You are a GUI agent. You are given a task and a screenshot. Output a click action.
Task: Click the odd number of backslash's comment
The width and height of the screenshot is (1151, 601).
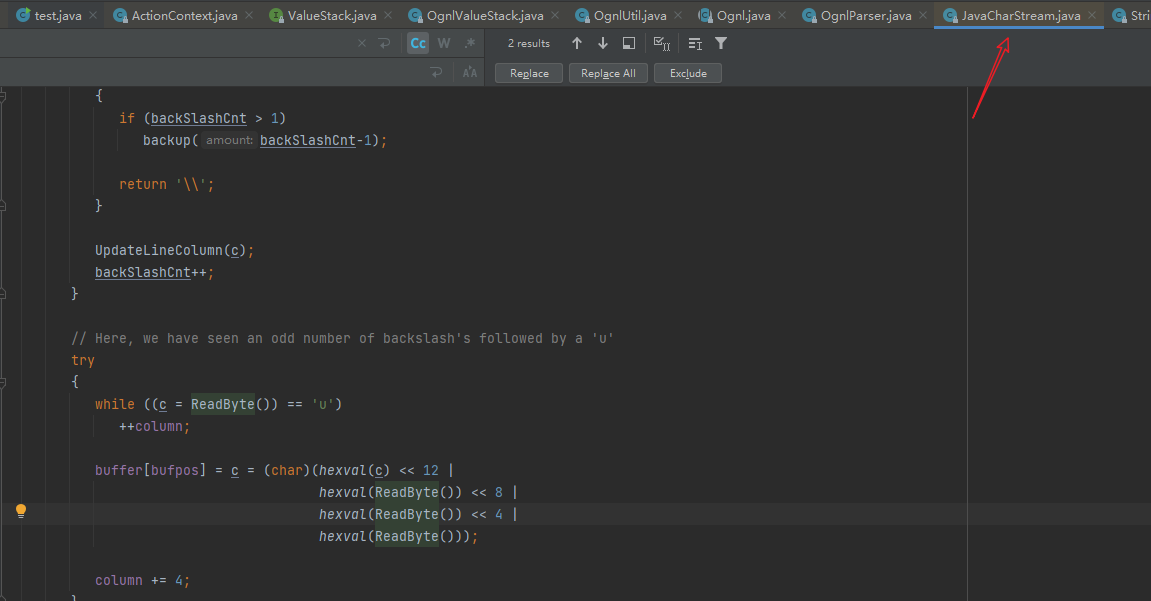tap(342, 338)
